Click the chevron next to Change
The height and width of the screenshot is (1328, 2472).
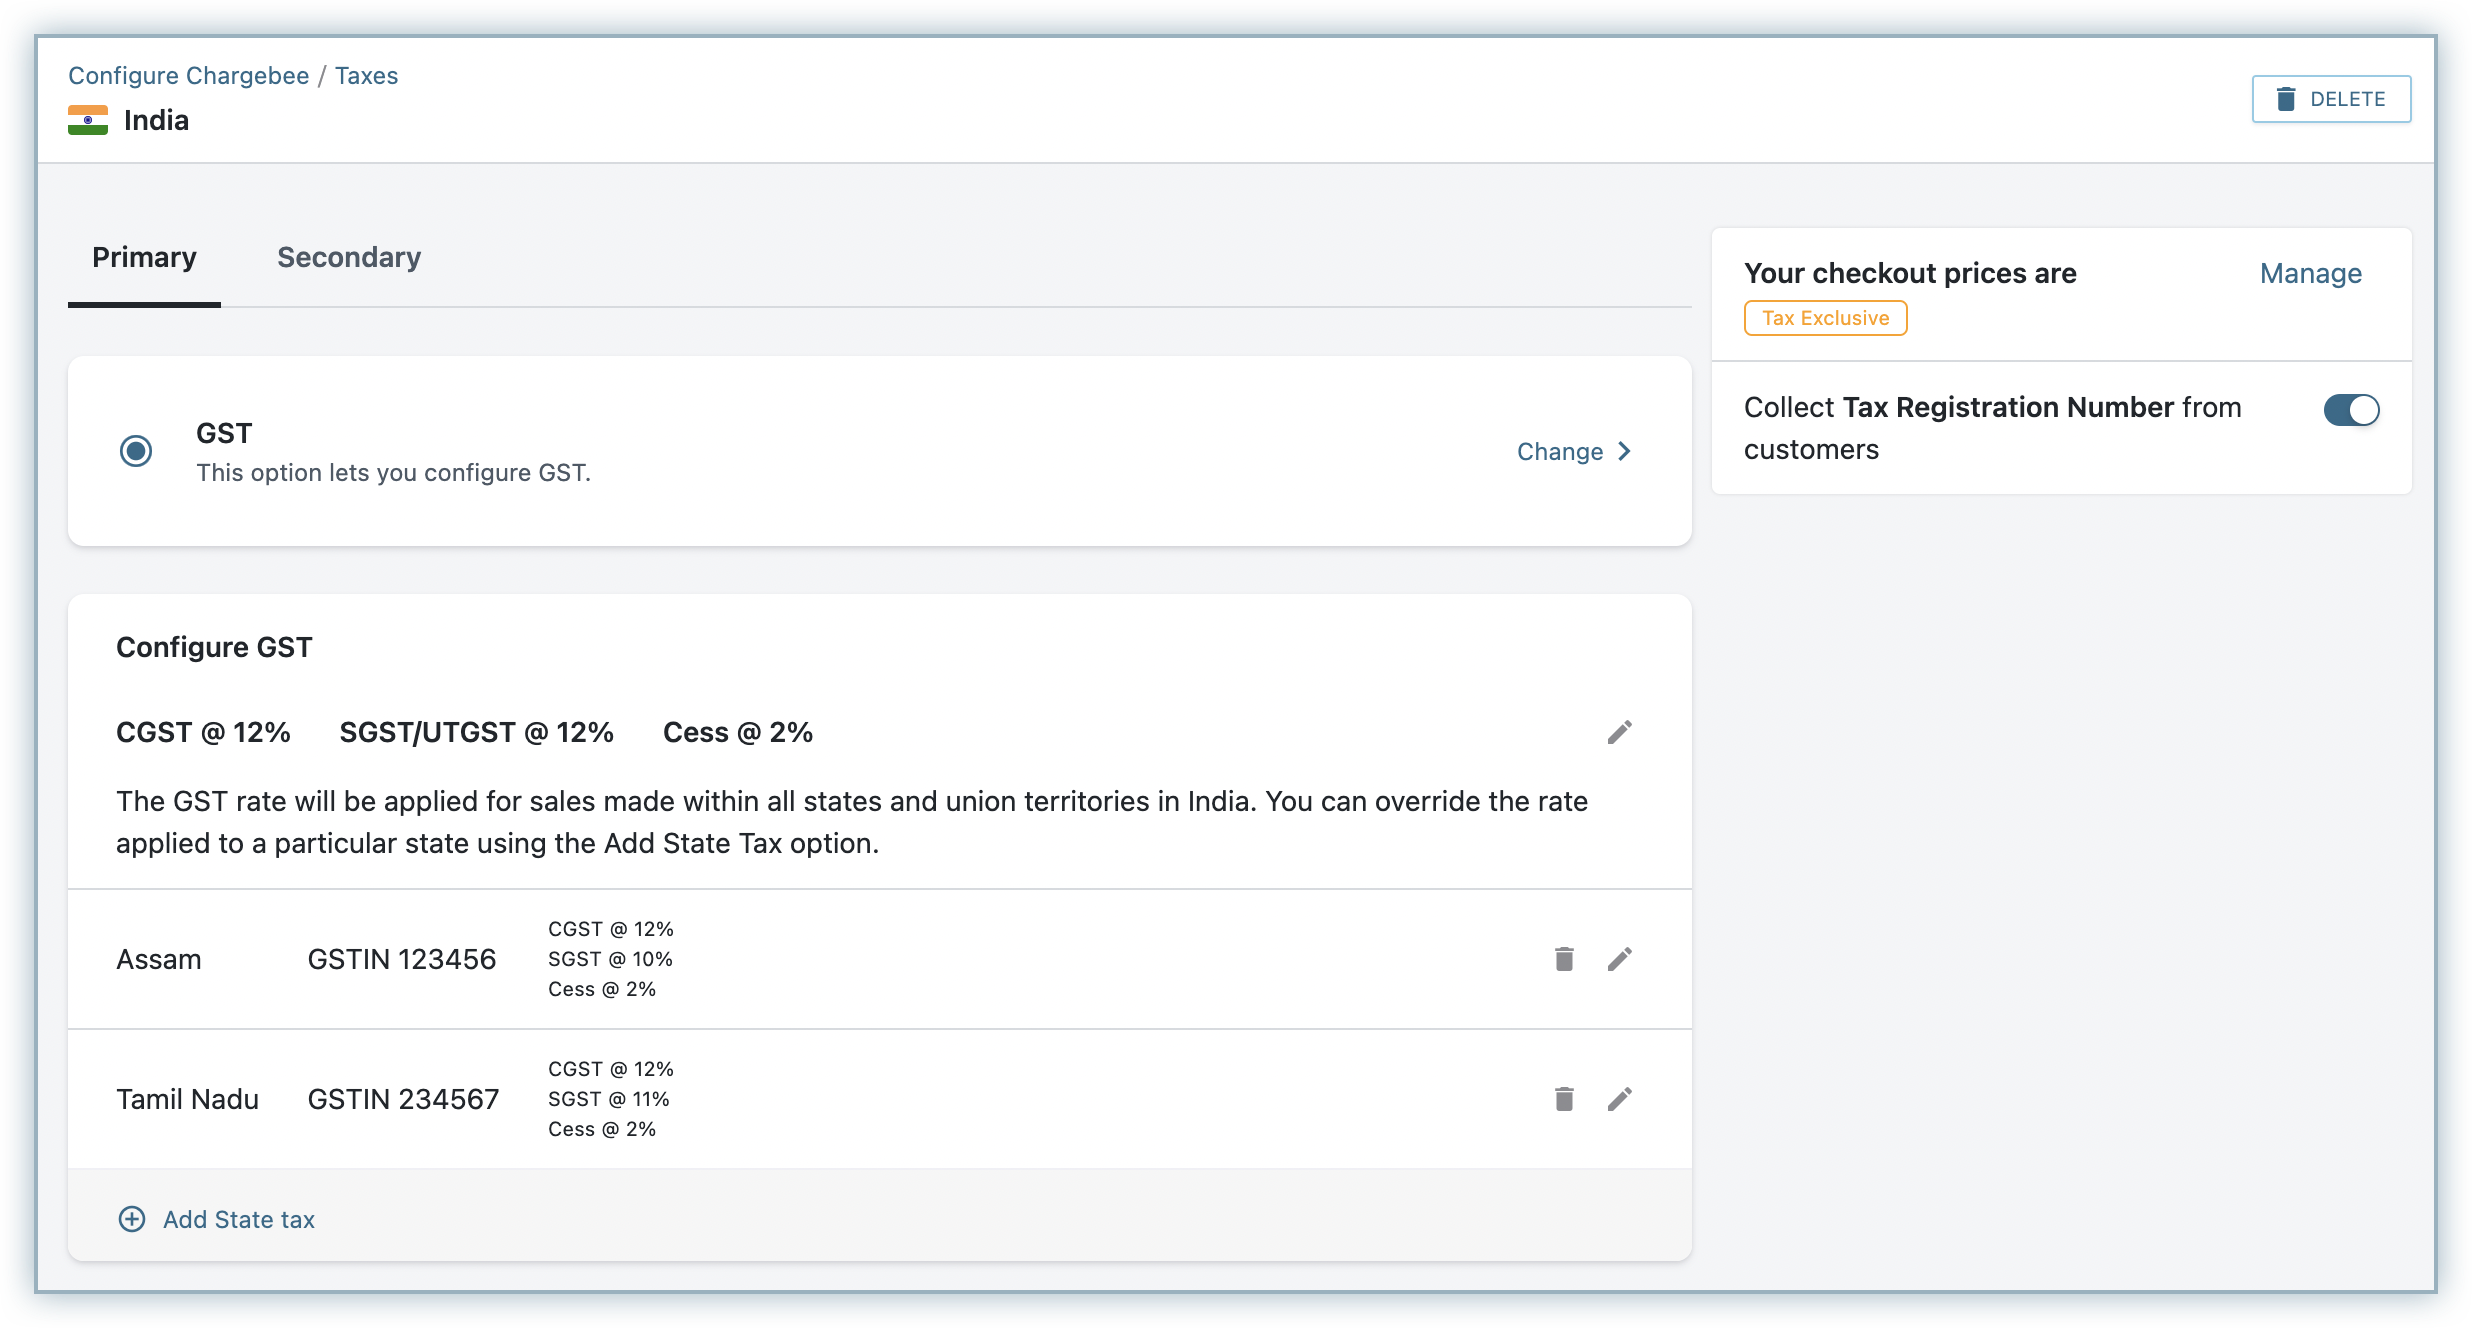tap(1625, 451)
